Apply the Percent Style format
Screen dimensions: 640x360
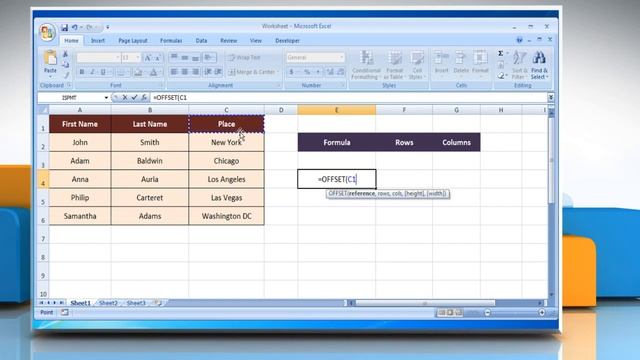[x=307, y=72]
